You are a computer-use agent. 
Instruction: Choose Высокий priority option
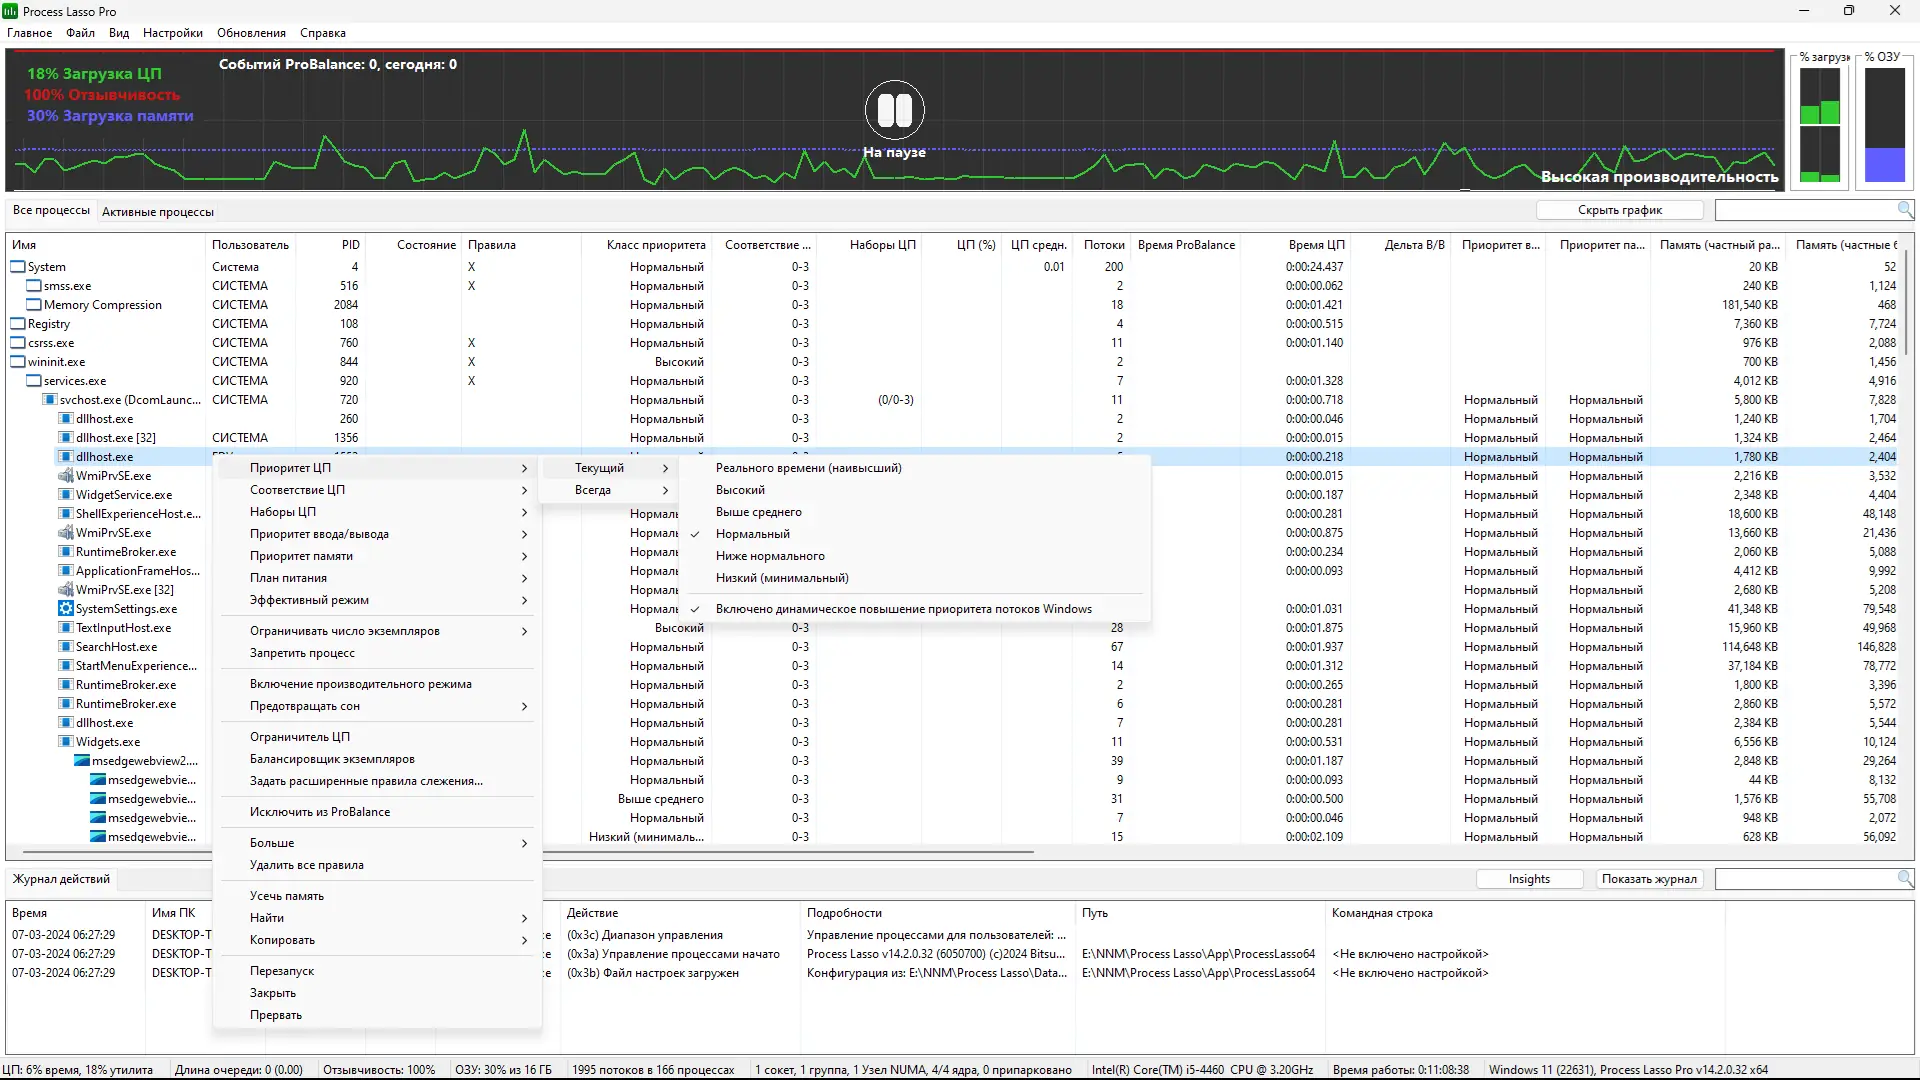tap(740, 490)
